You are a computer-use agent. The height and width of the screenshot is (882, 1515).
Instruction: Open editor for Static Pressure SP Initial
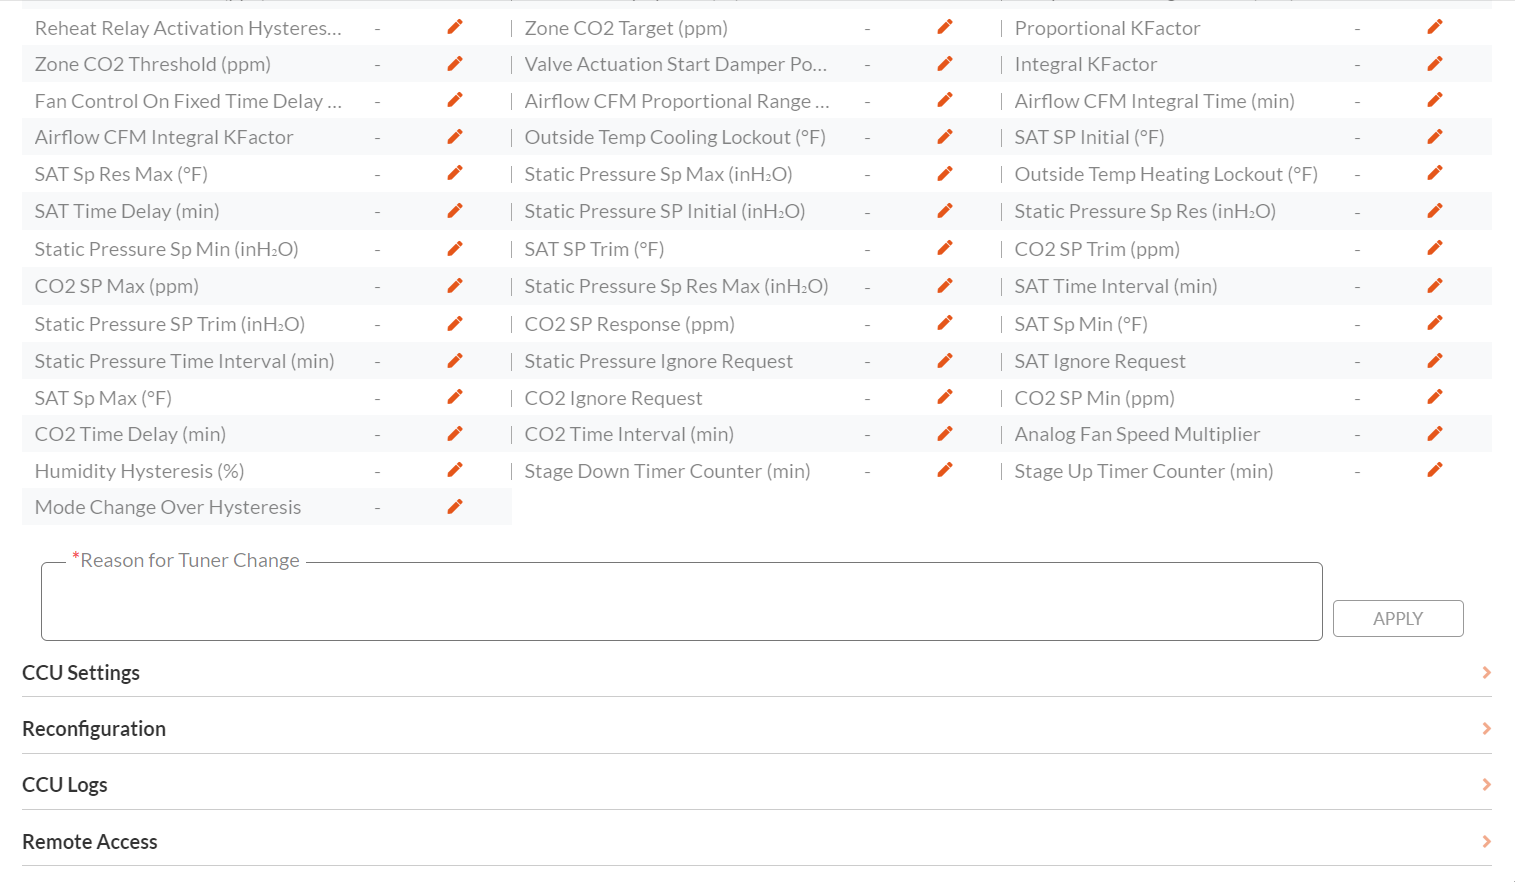[x=945, y=210]
